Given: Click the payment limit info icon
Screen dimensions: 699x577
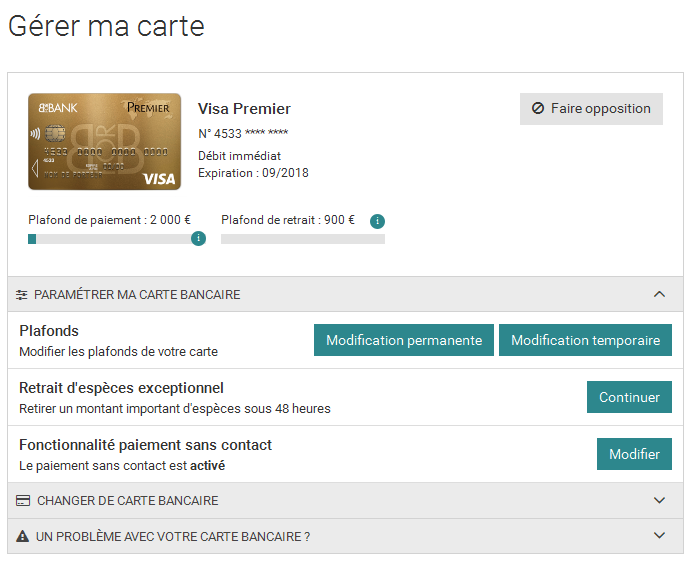Looking at the screenshot, I should tap(198, 238).
